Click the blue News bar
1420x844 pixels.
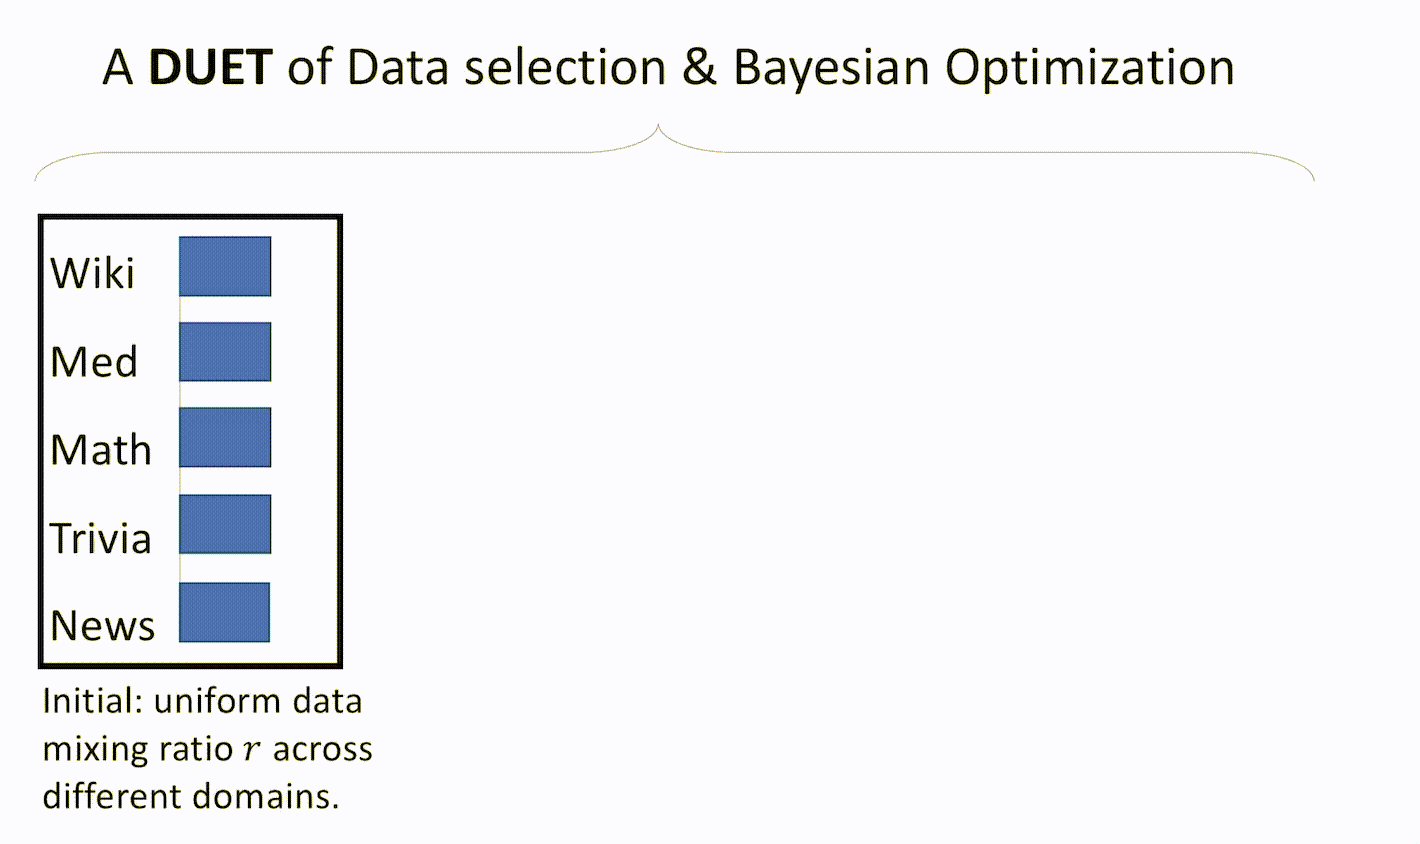[225, 612]
